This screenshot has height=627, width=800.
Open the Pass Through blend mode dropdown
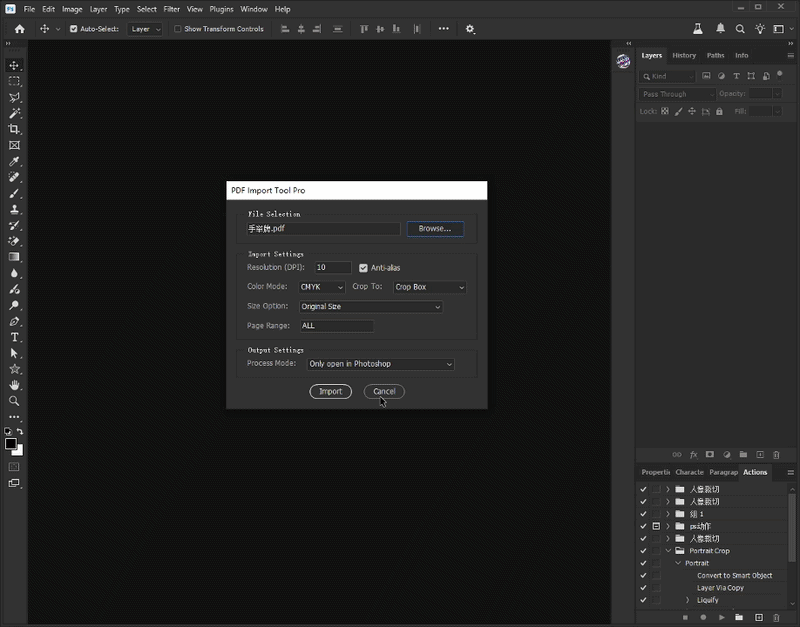678,94
